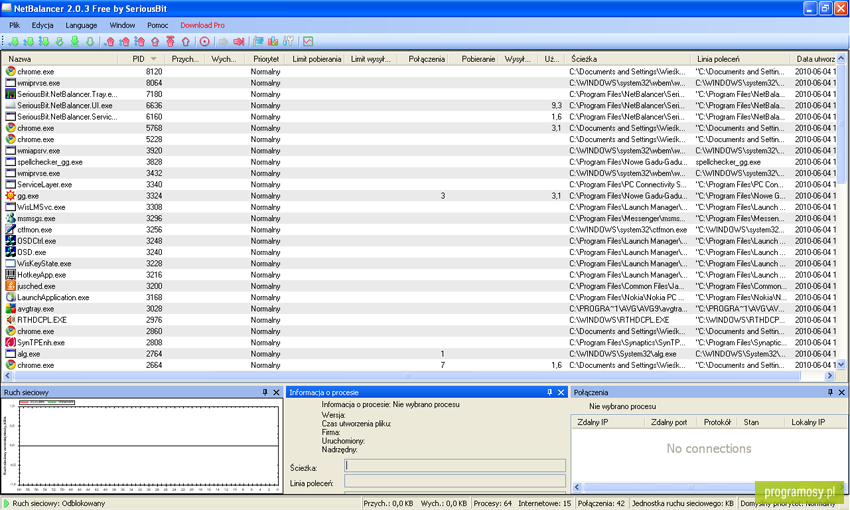This screenshot has width=850, height=510.
Task: Click the red upload arrow with the pencil edit mark
Action: click(155, 41)
